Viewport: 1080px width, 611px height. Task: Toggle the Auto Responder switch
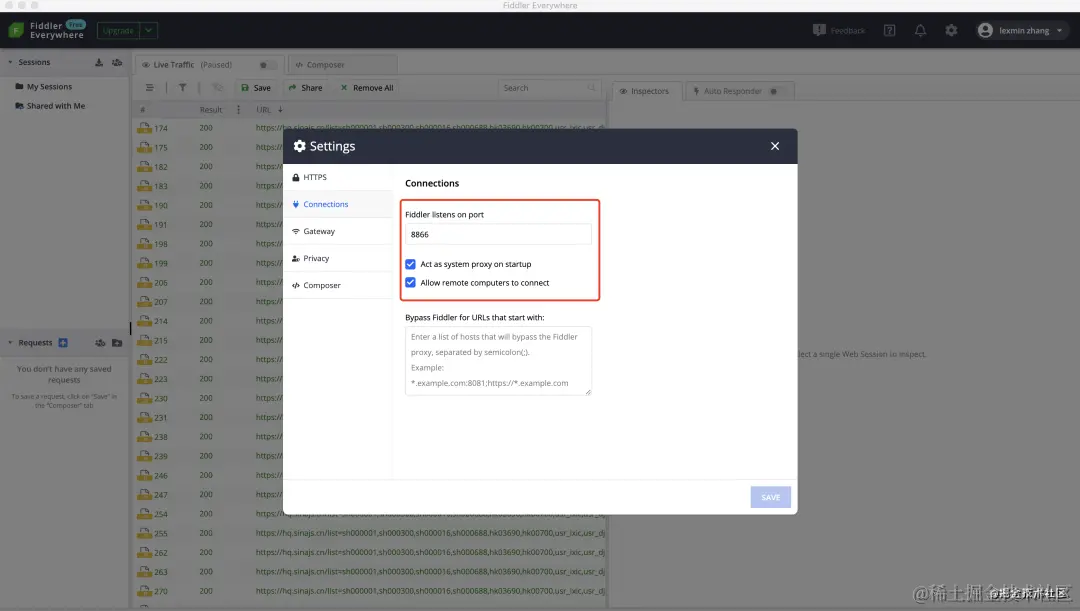pos(778,91)
